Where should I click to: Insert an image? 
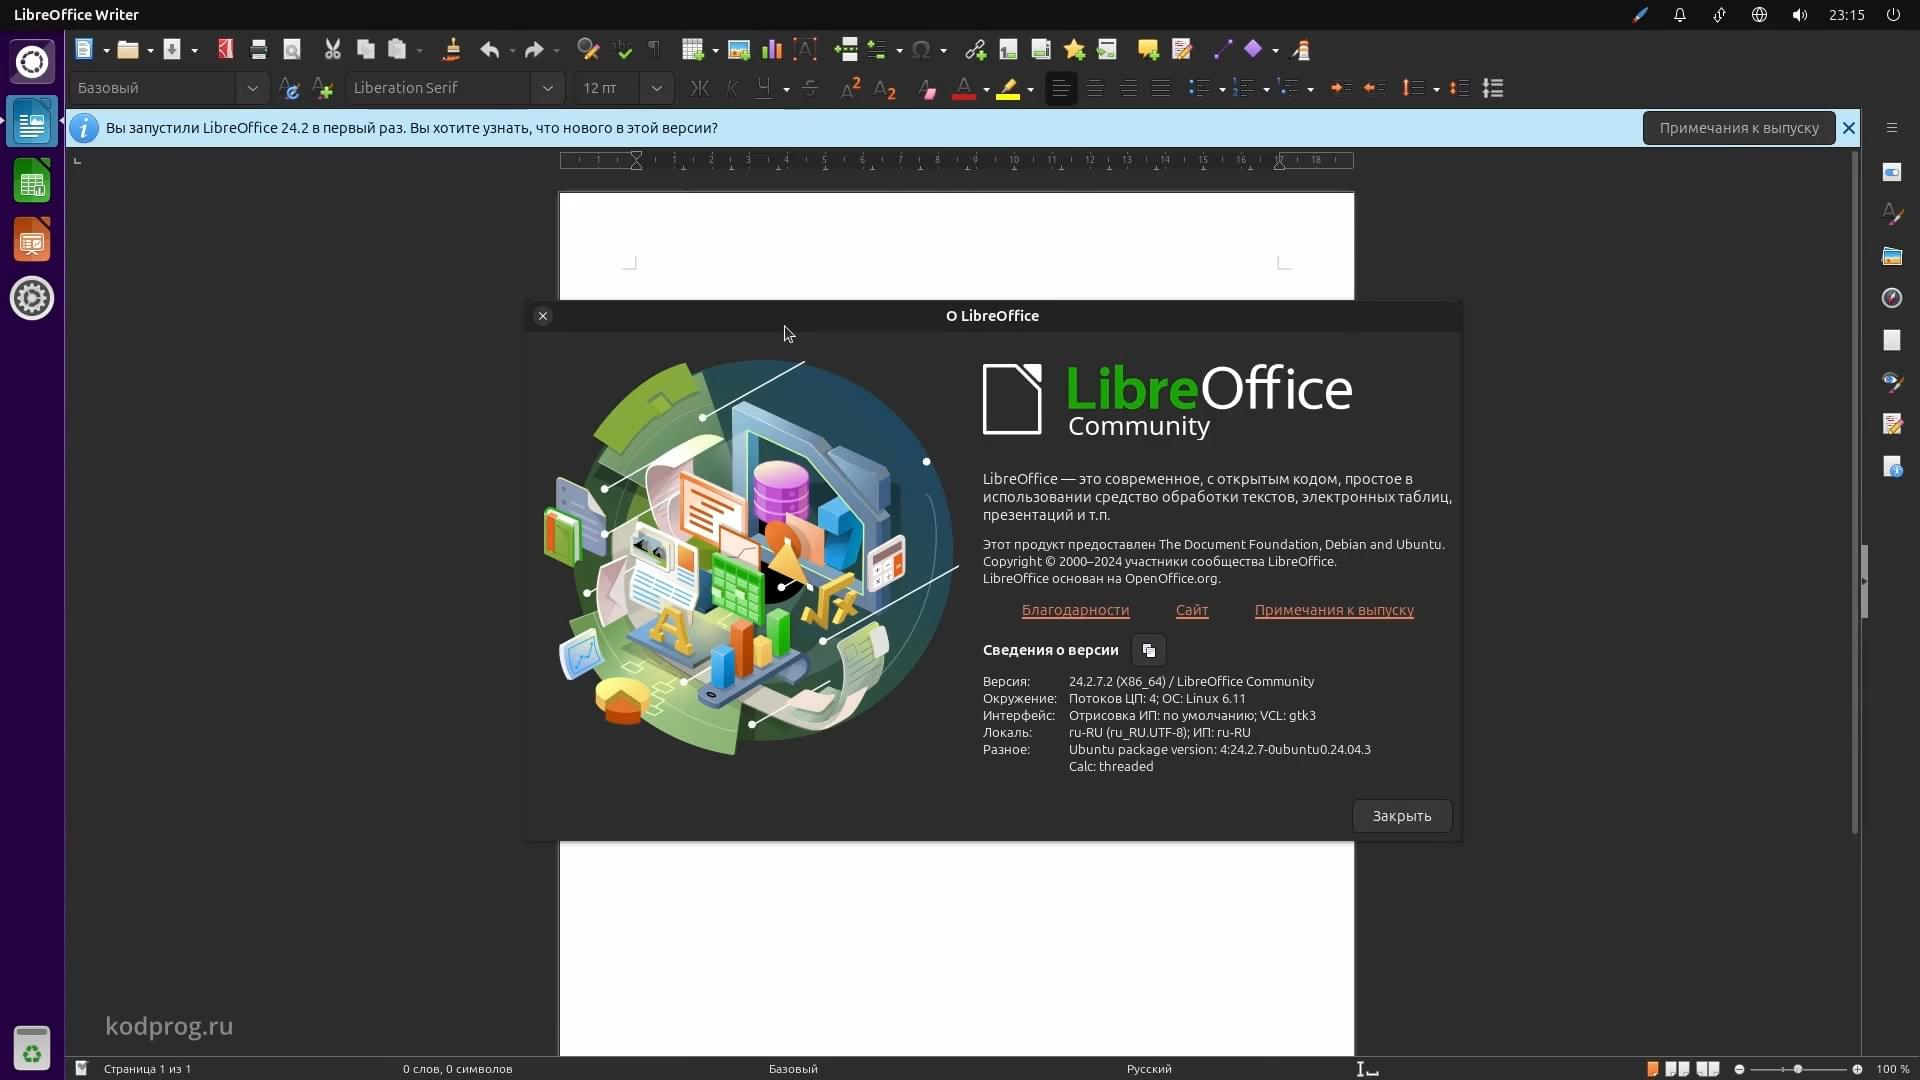[739, 49]
